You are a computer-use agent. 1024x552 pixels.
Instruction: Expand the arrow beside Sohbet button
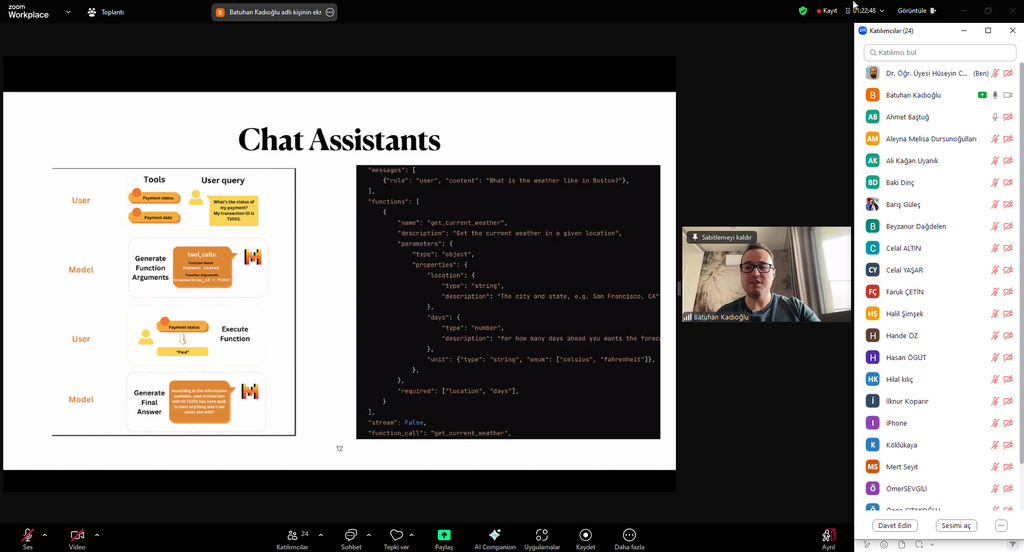click(x=368, y=535)
